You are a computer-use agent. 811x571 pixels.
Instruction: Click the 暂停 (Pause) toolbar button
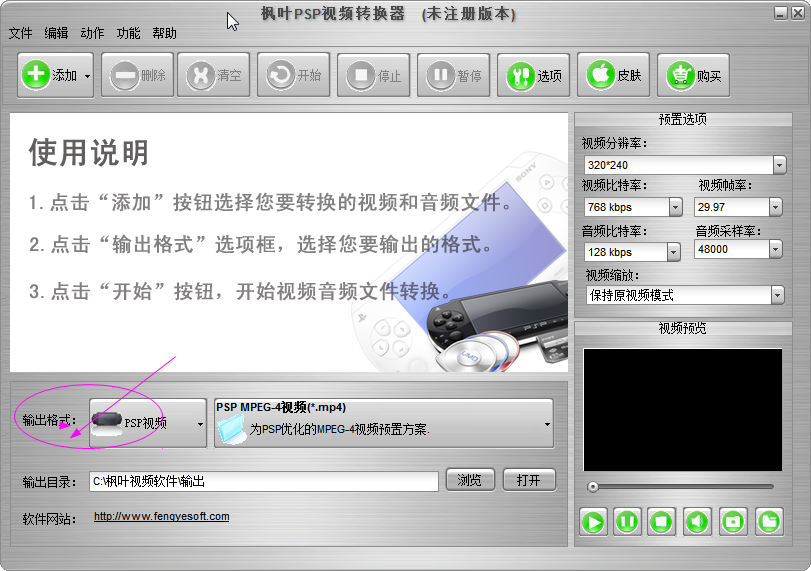453,76
